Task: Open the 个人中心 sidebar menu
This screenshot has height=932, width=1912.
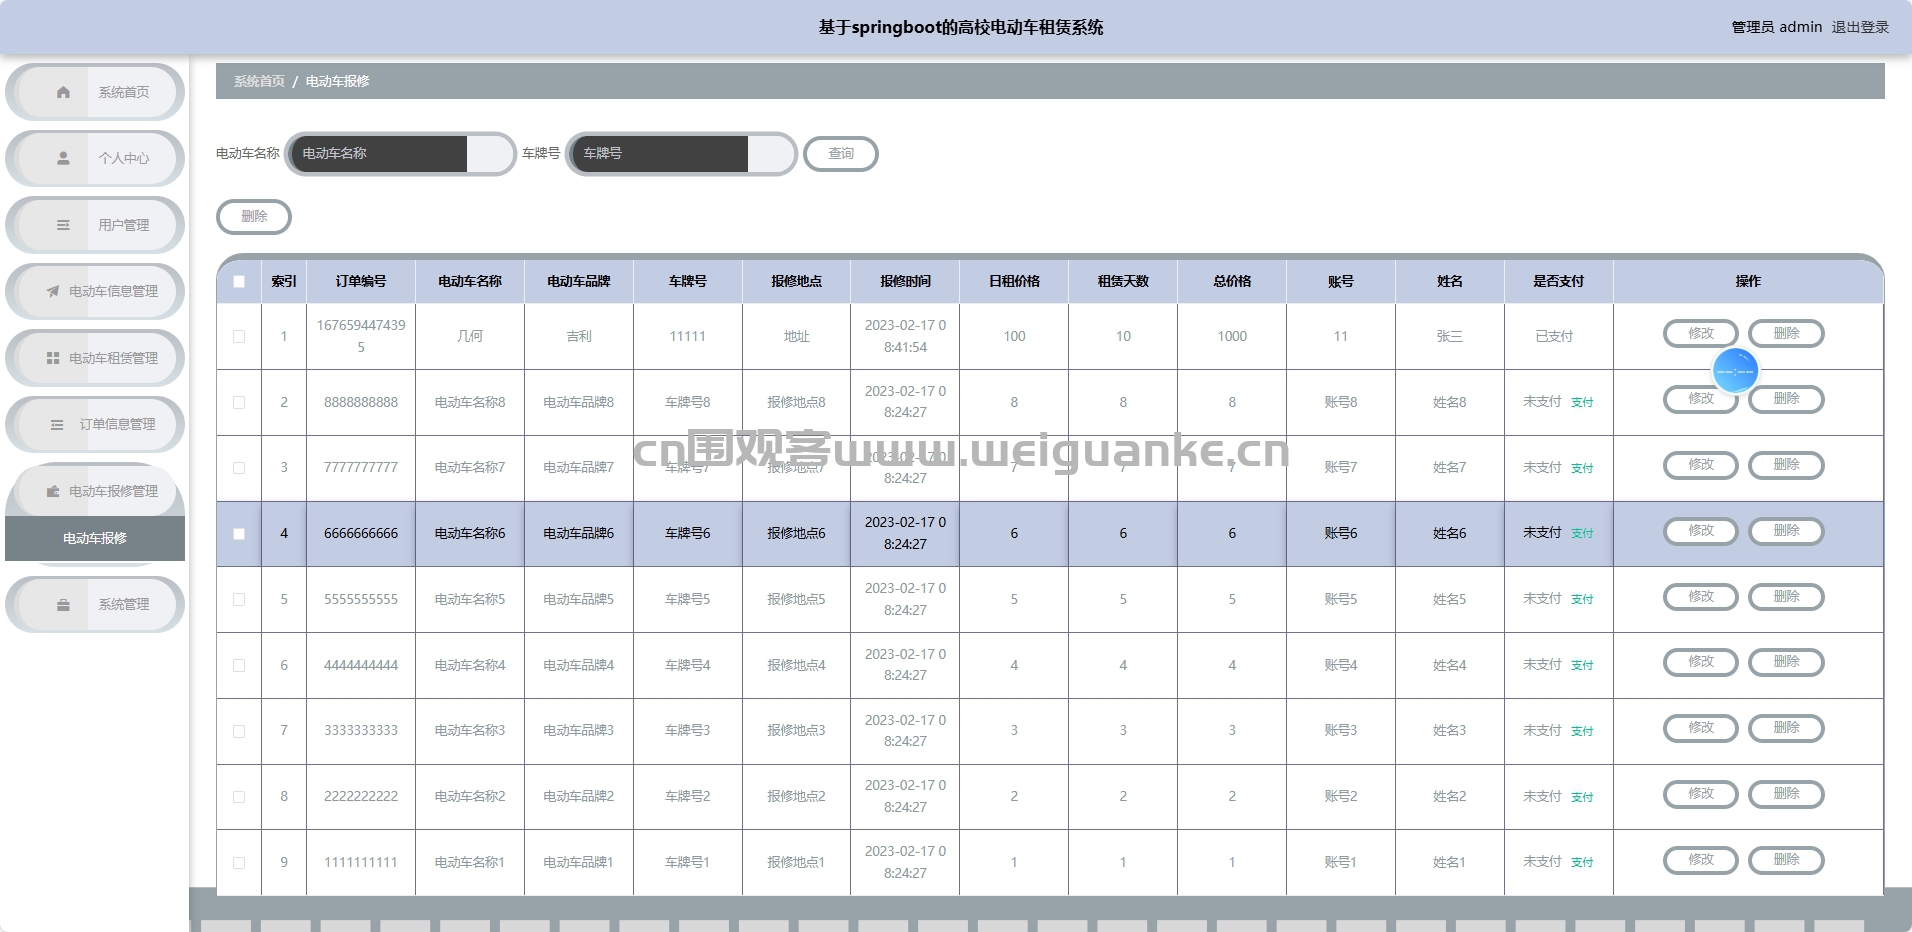Action: click(x=95, y=158)
